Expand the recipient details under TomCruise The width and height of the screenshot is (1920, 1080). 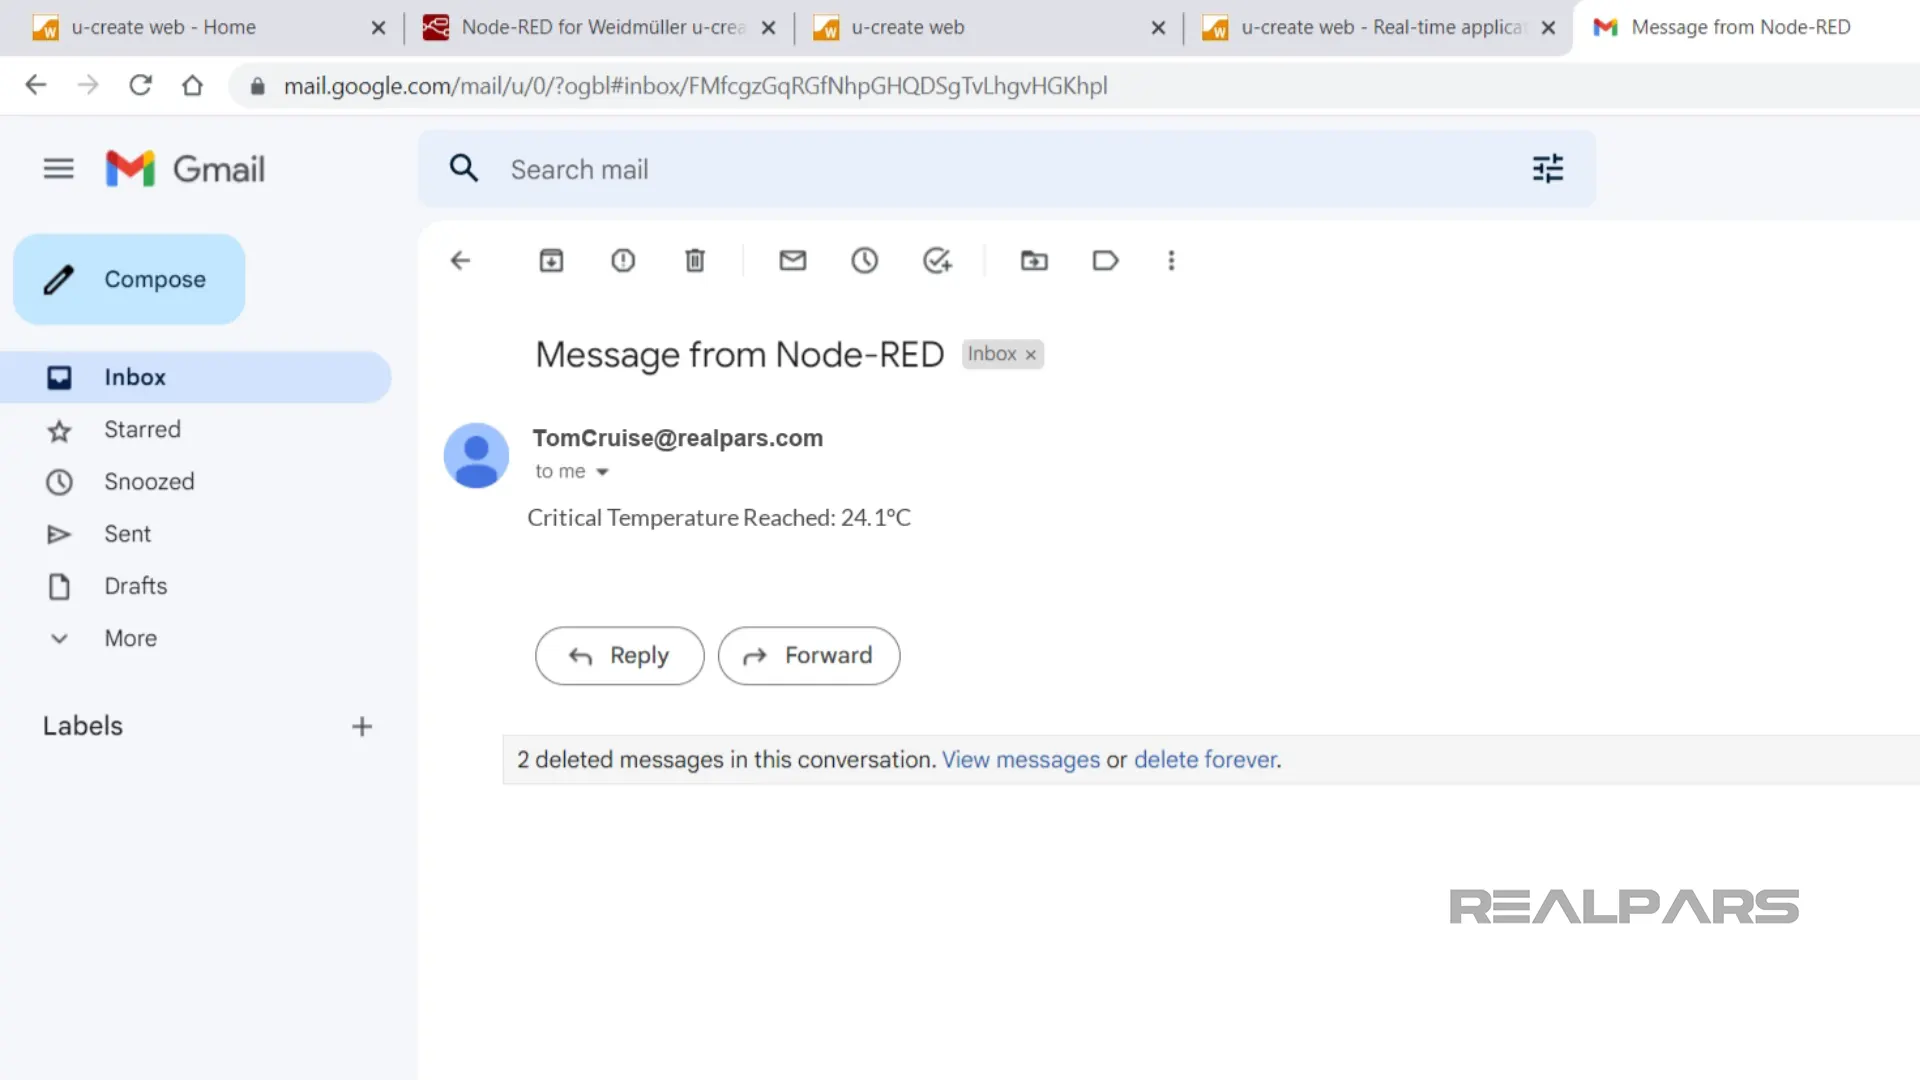pos(602,471)
